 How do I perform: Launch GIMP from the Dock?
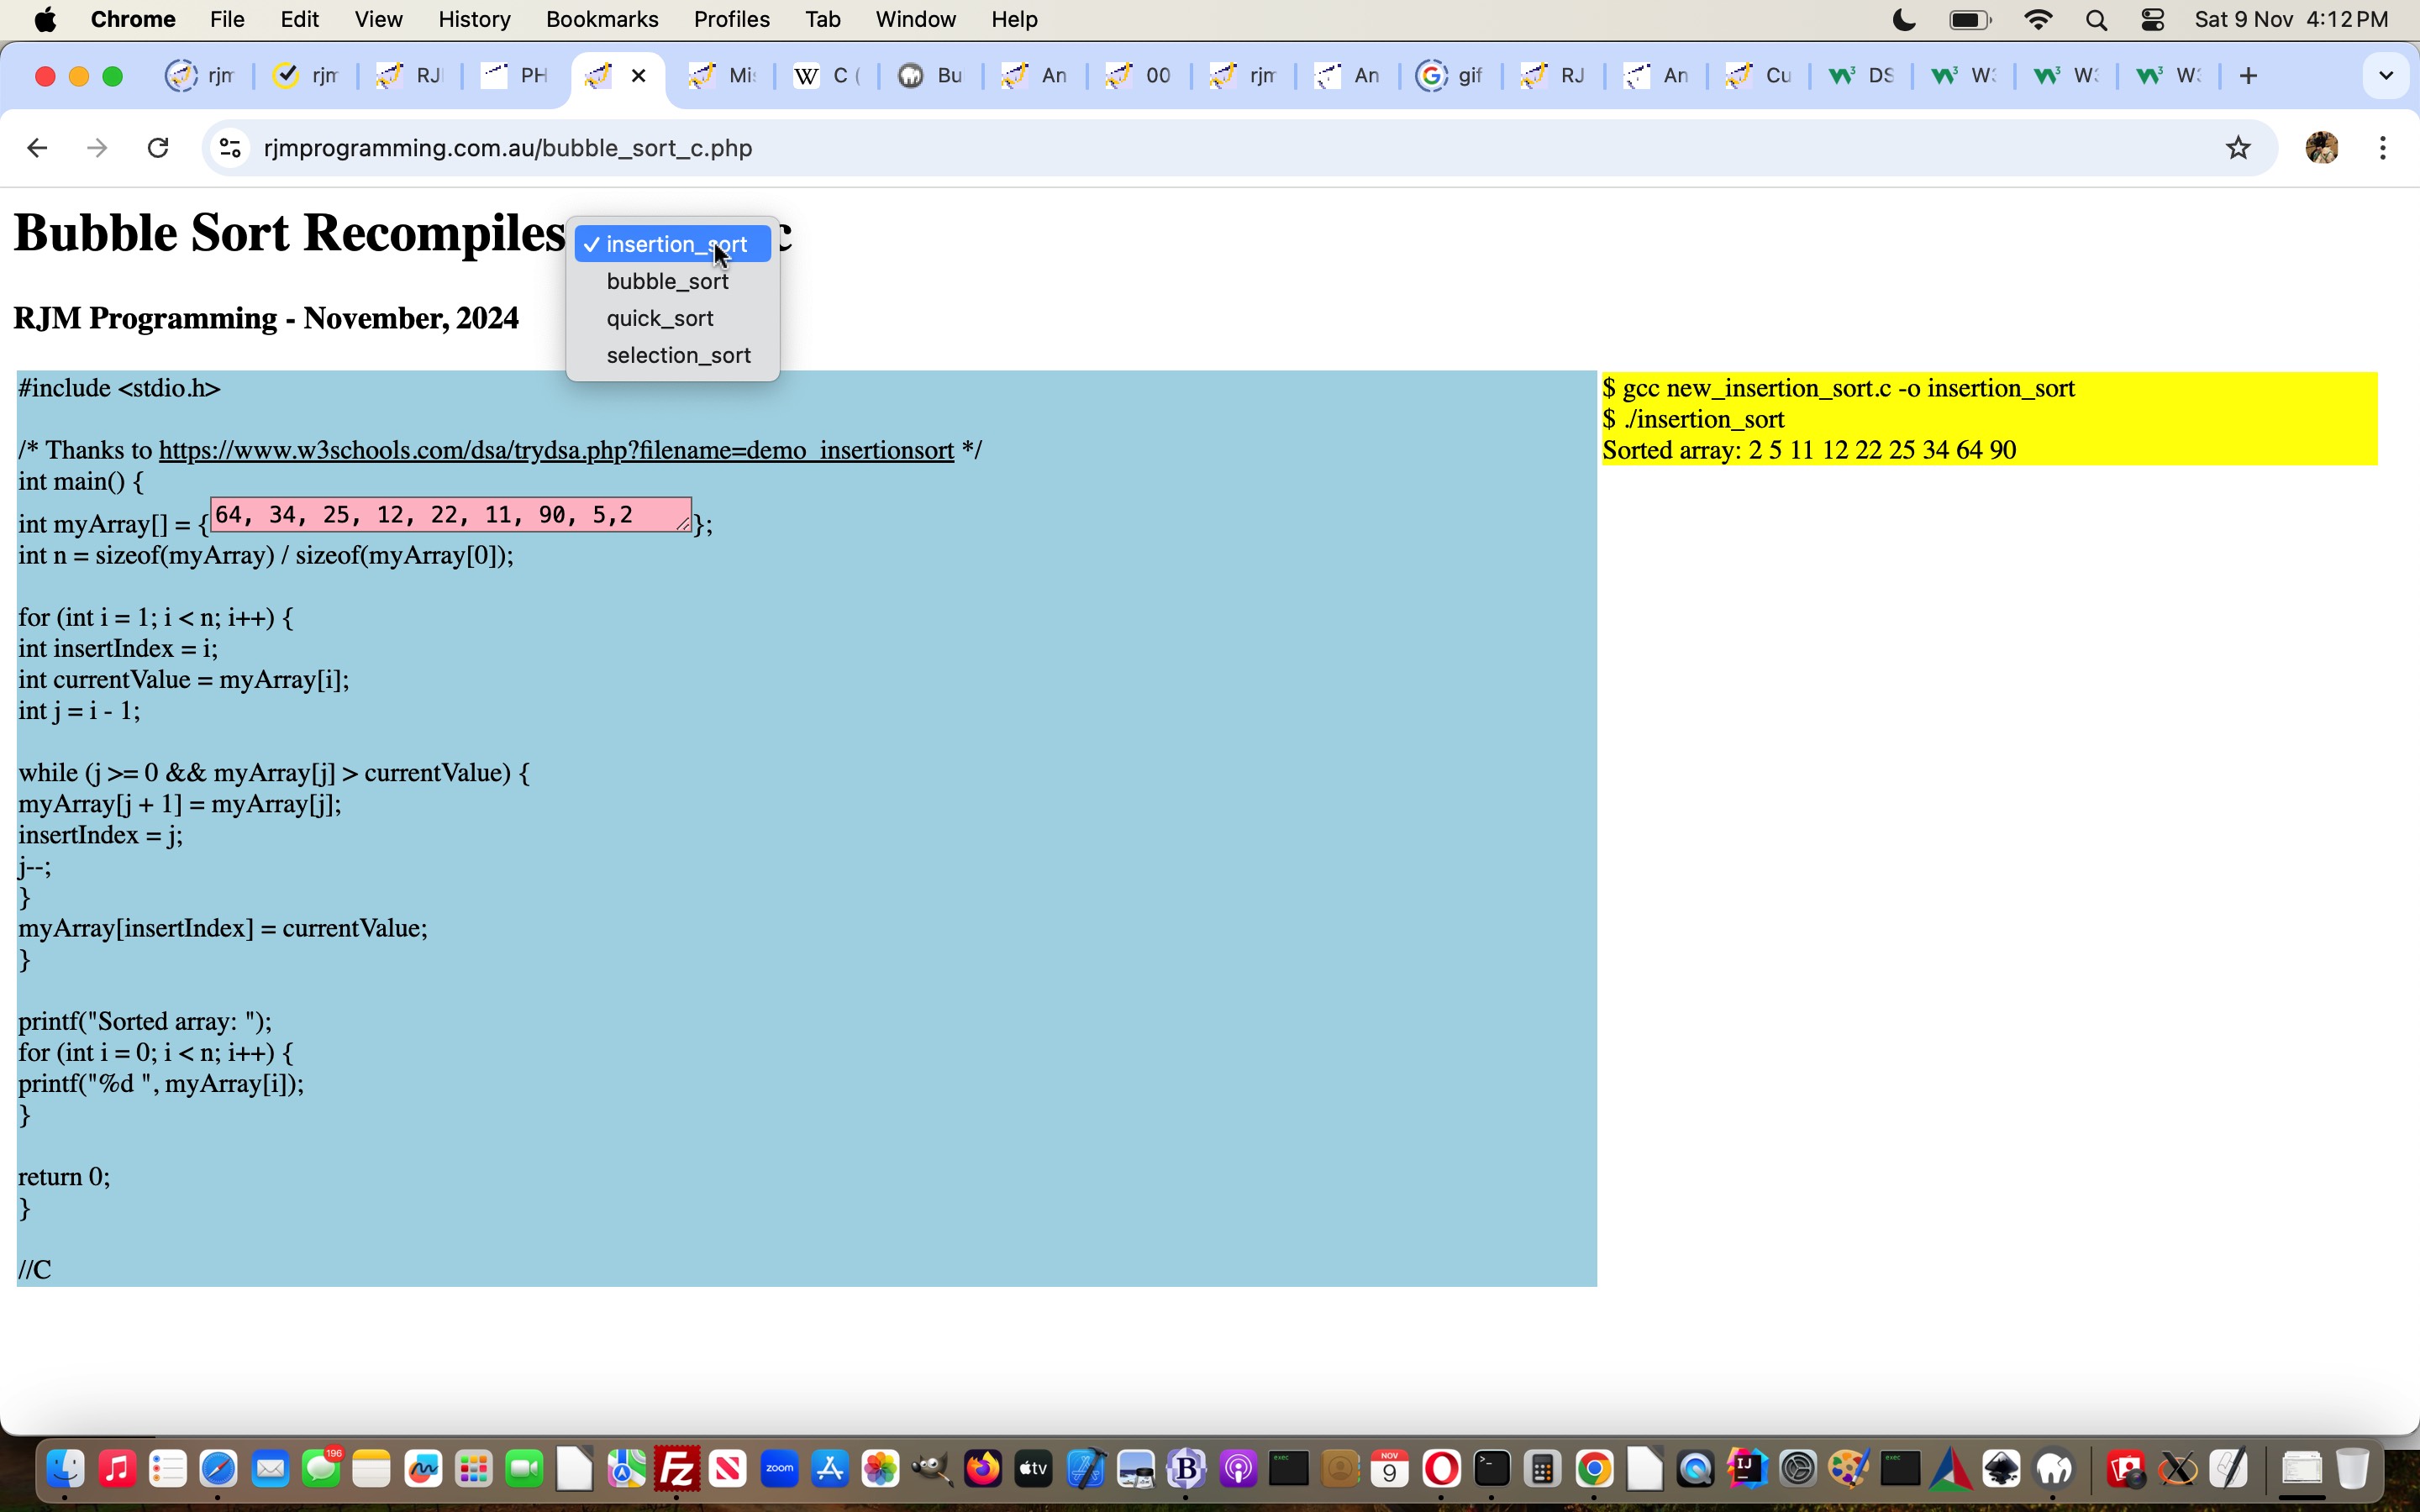[932, 1469]
